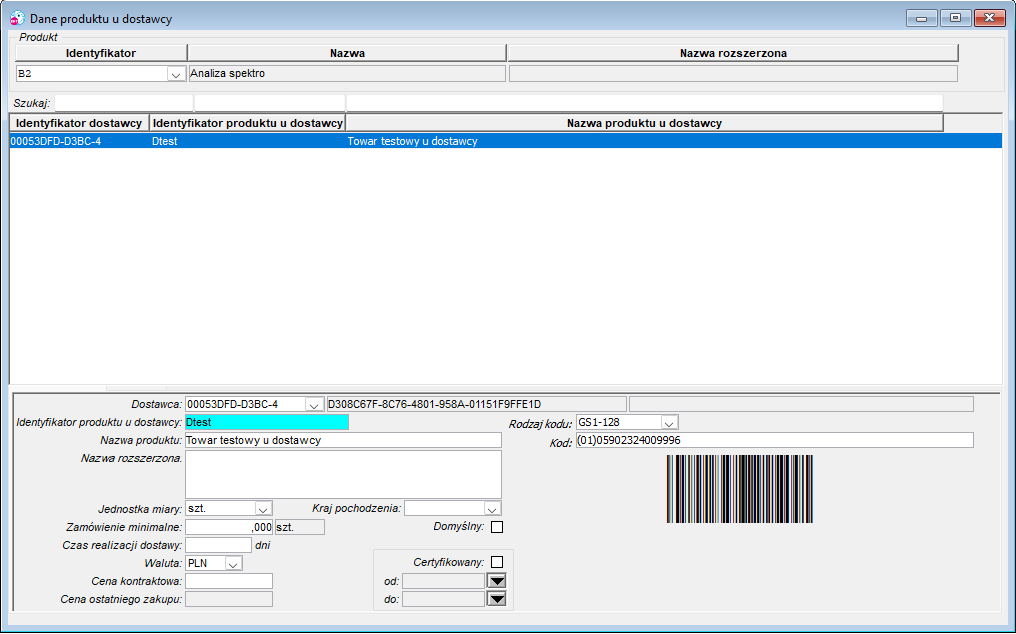Click the application icon in title bar
The width and height of the screenshot is (1016, 634).
coord(17,18)
